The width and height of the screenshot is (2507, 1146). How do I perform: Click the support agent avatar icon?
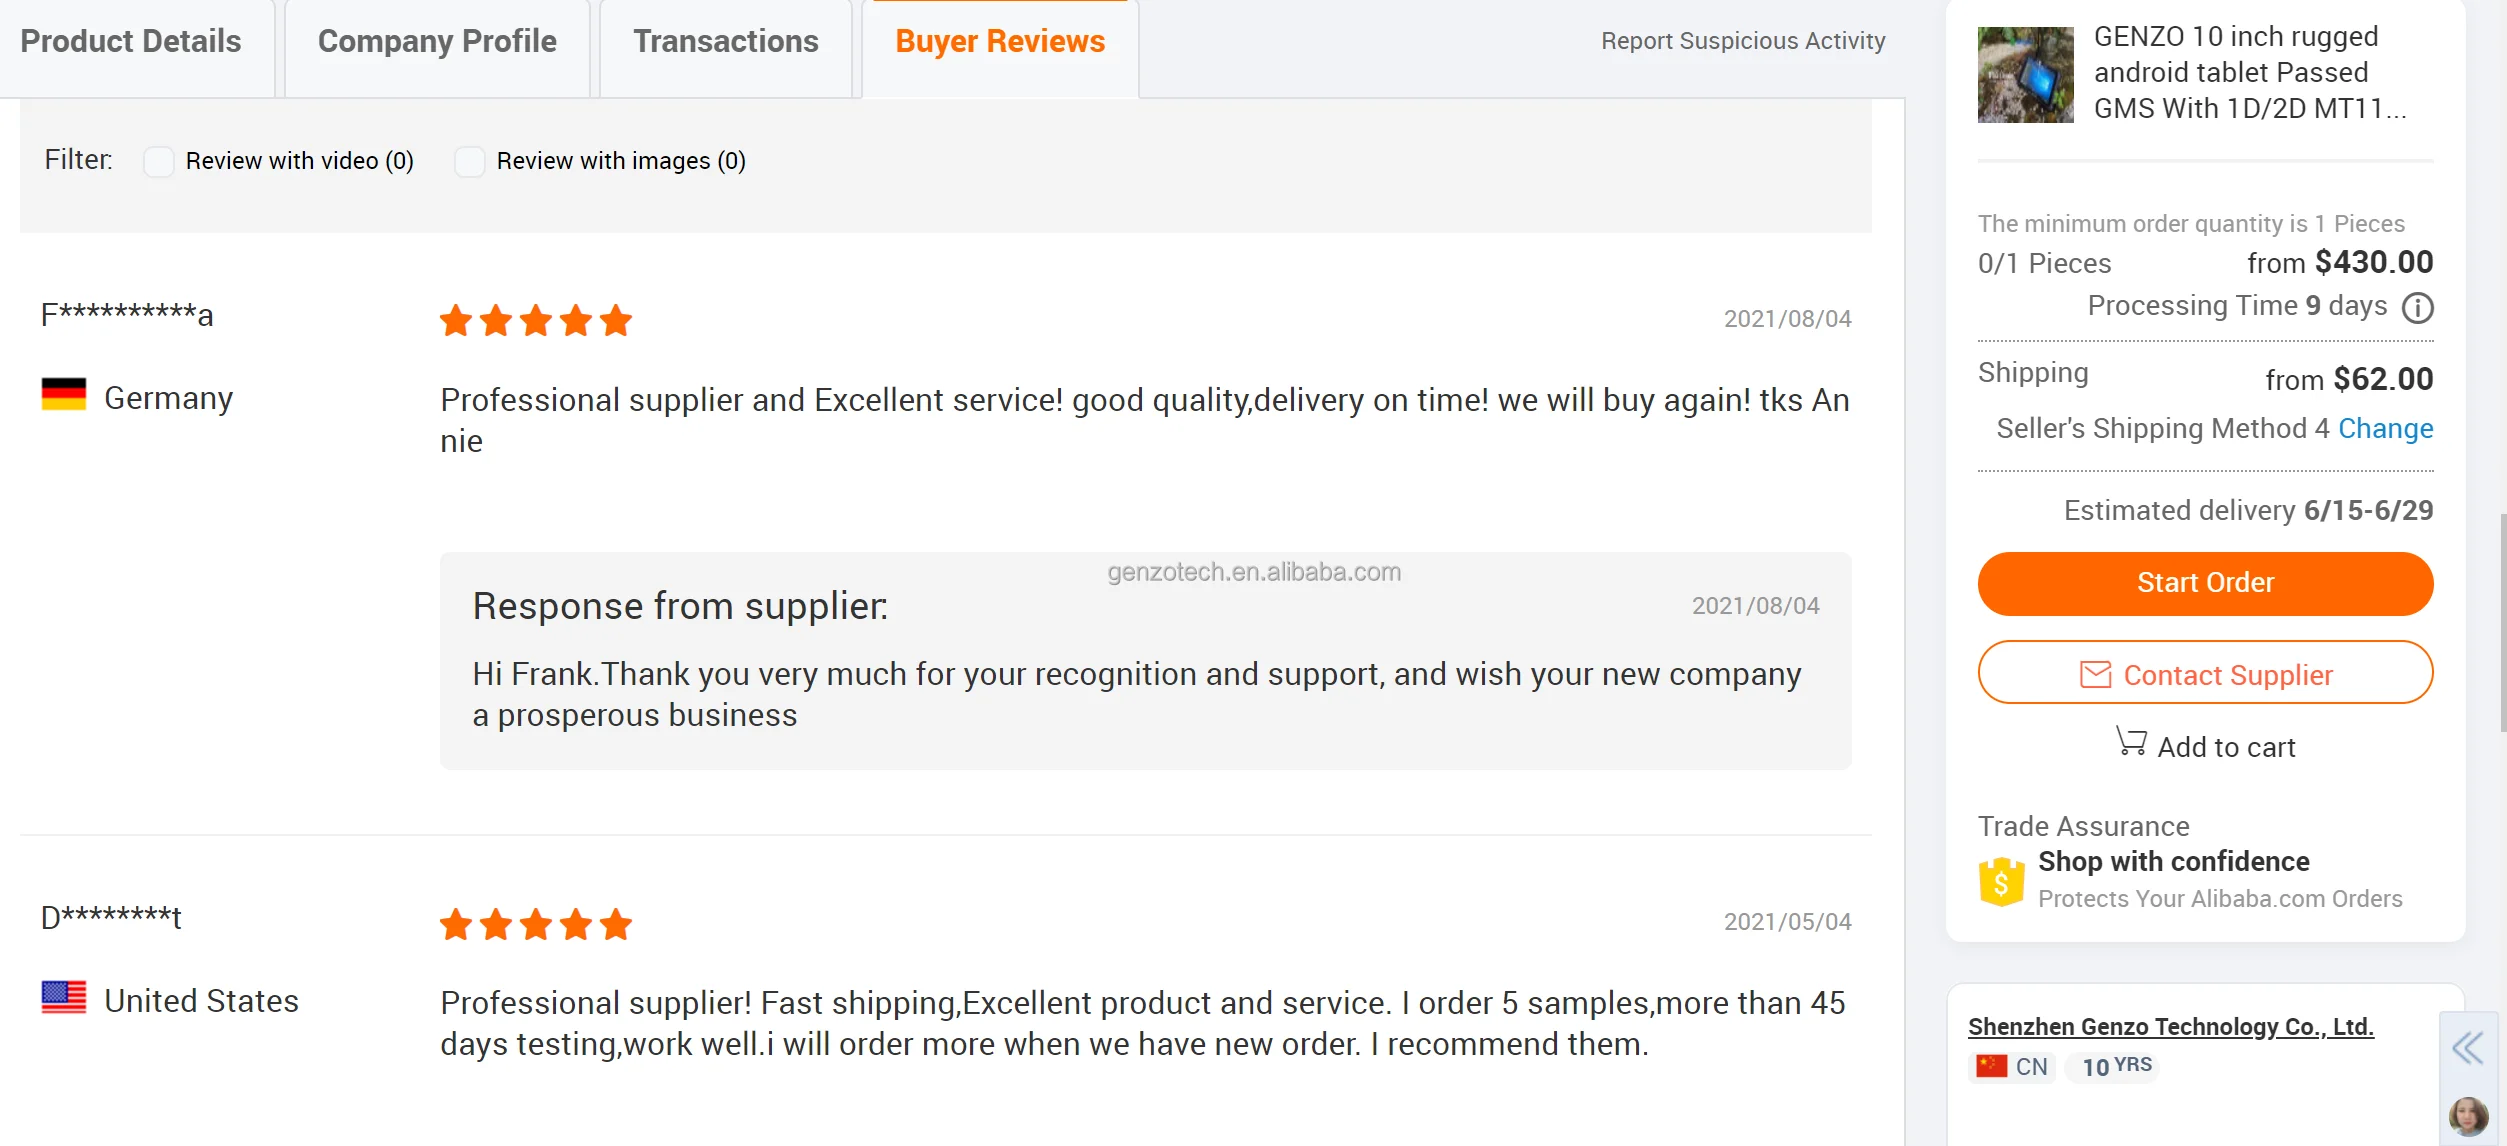(x=2467, y=1115)
